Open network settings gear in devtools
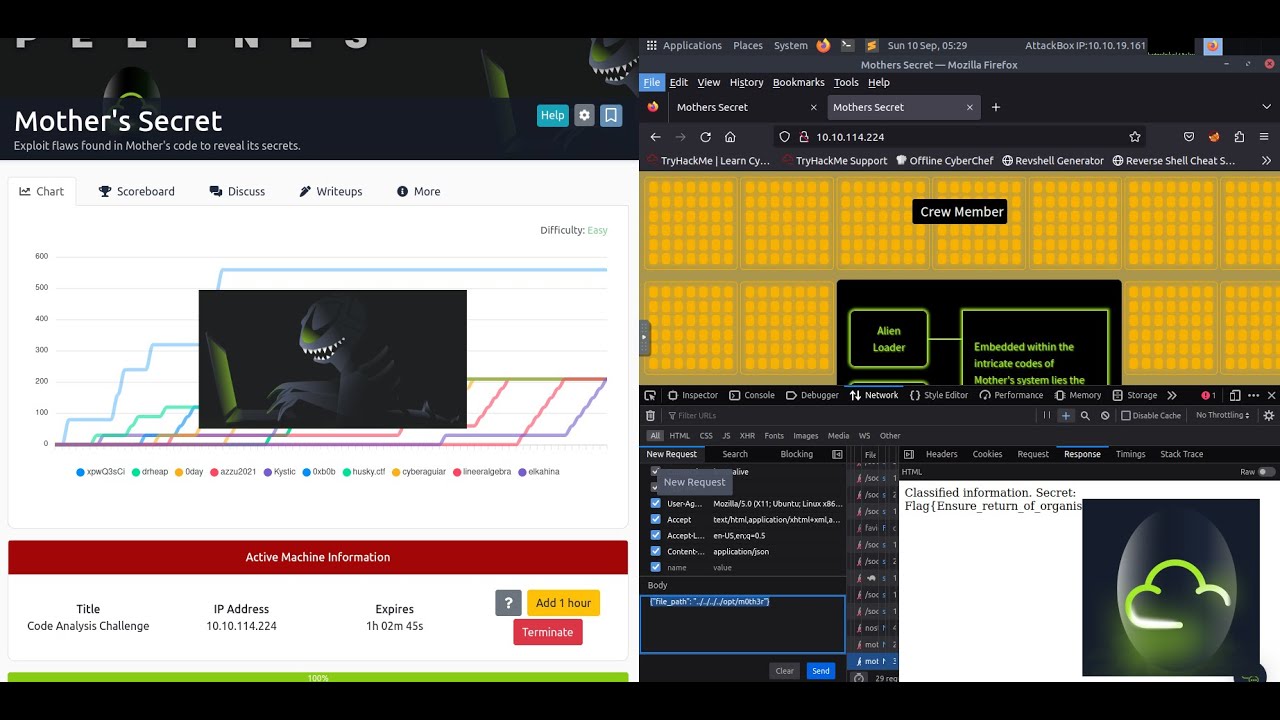Screen dimensions: 1280x720 click(1269, 415)
